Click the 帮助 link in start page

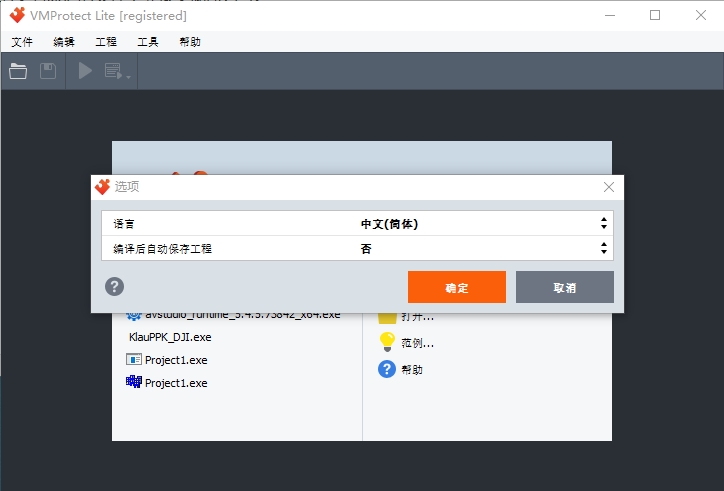click(x=412, y=370)
